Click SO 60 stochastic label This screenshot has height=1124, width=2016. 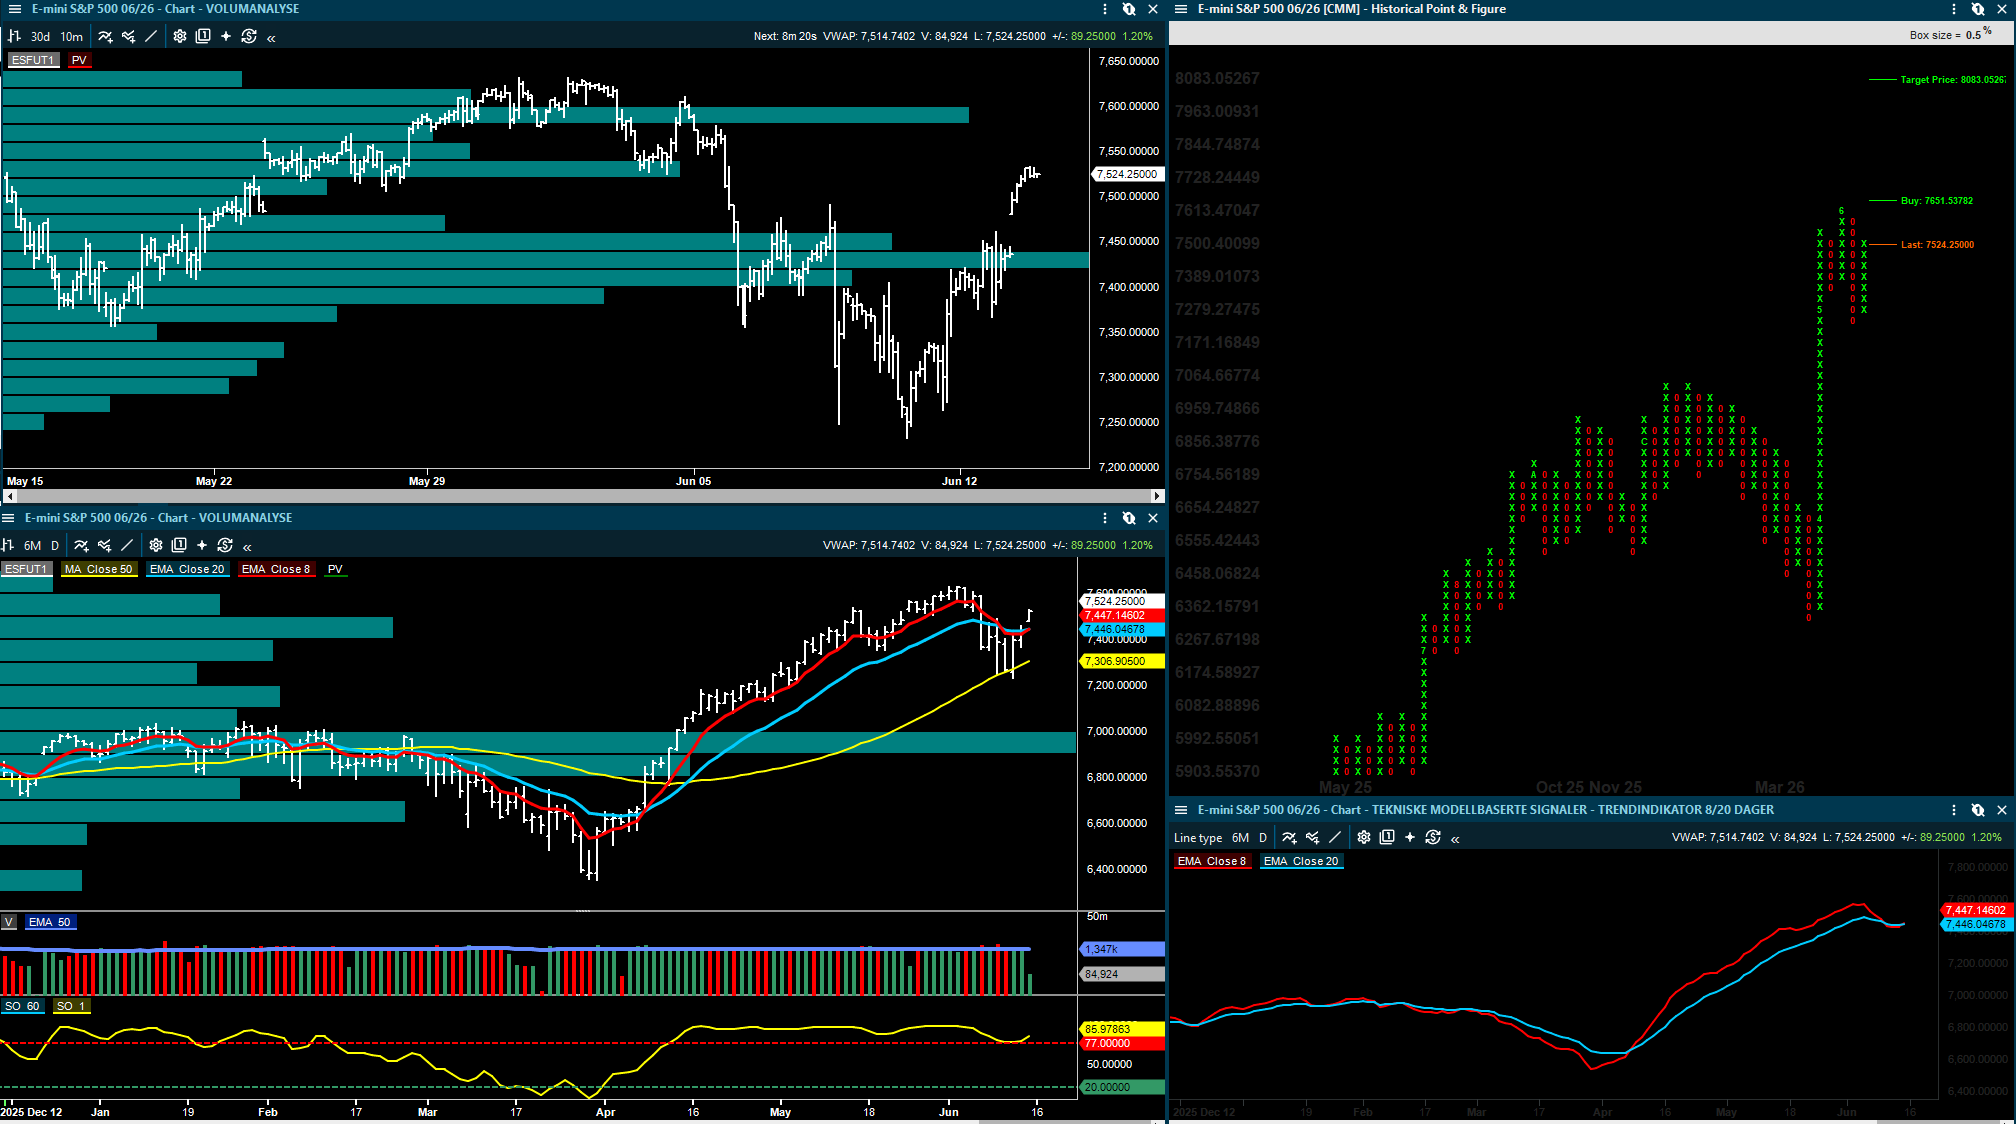point(22,1006)
